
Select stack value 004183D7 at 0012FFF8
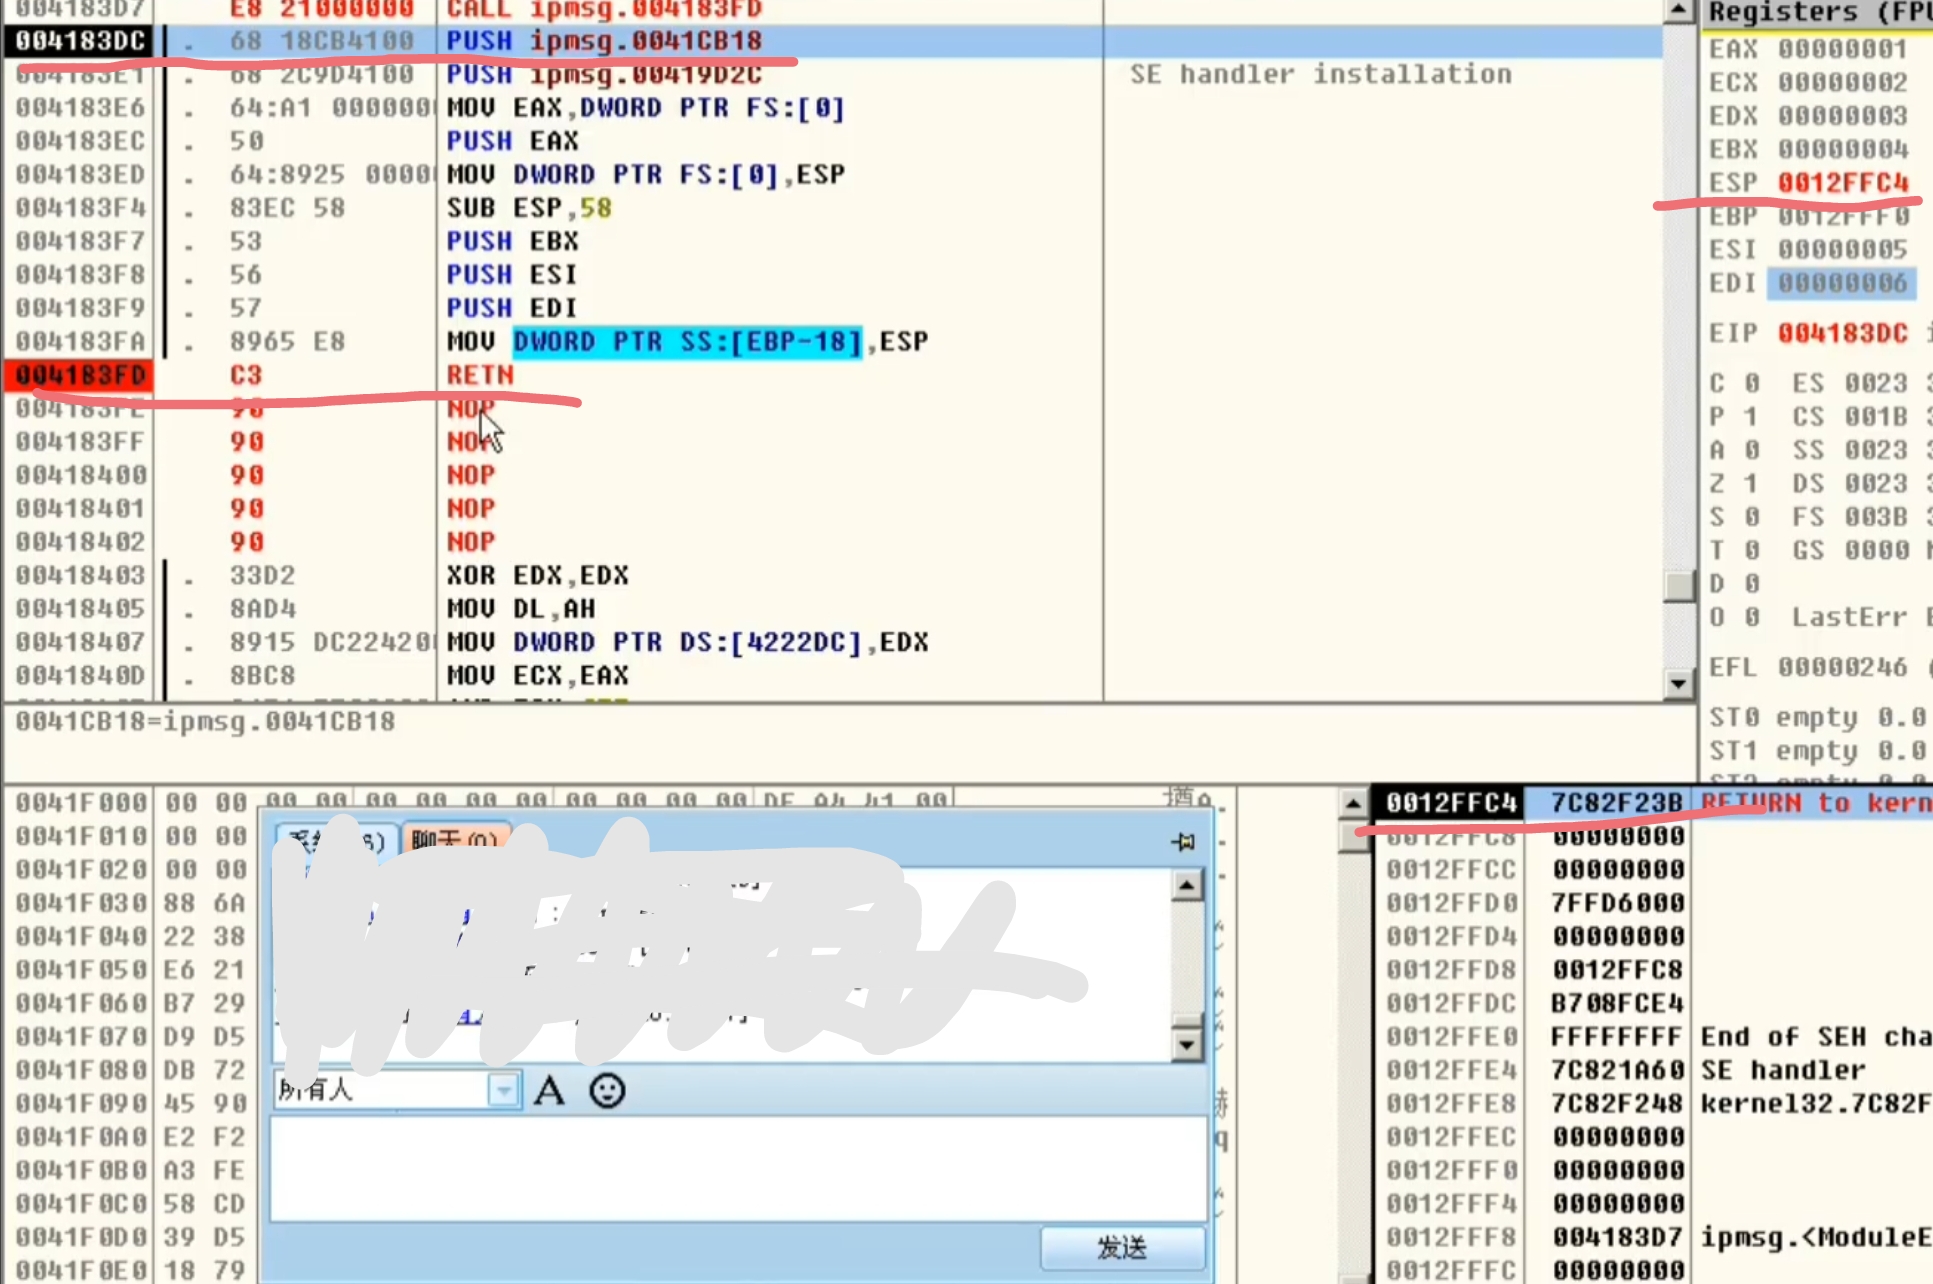pos(1618,1237)
